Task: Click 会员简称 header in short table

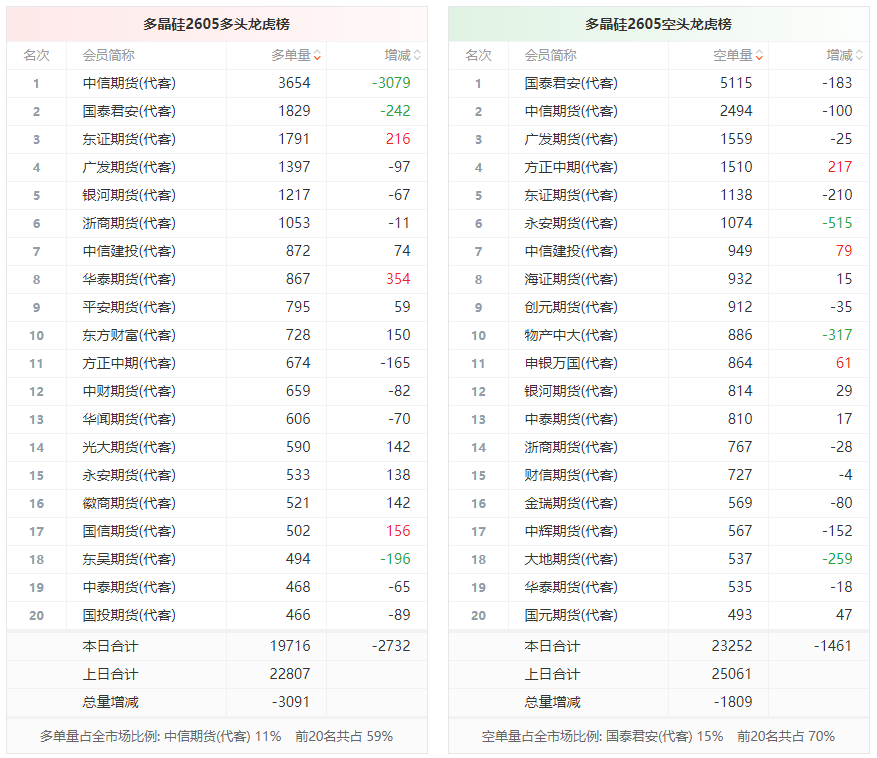Action: pyautogui.click(x=550, y=55)
